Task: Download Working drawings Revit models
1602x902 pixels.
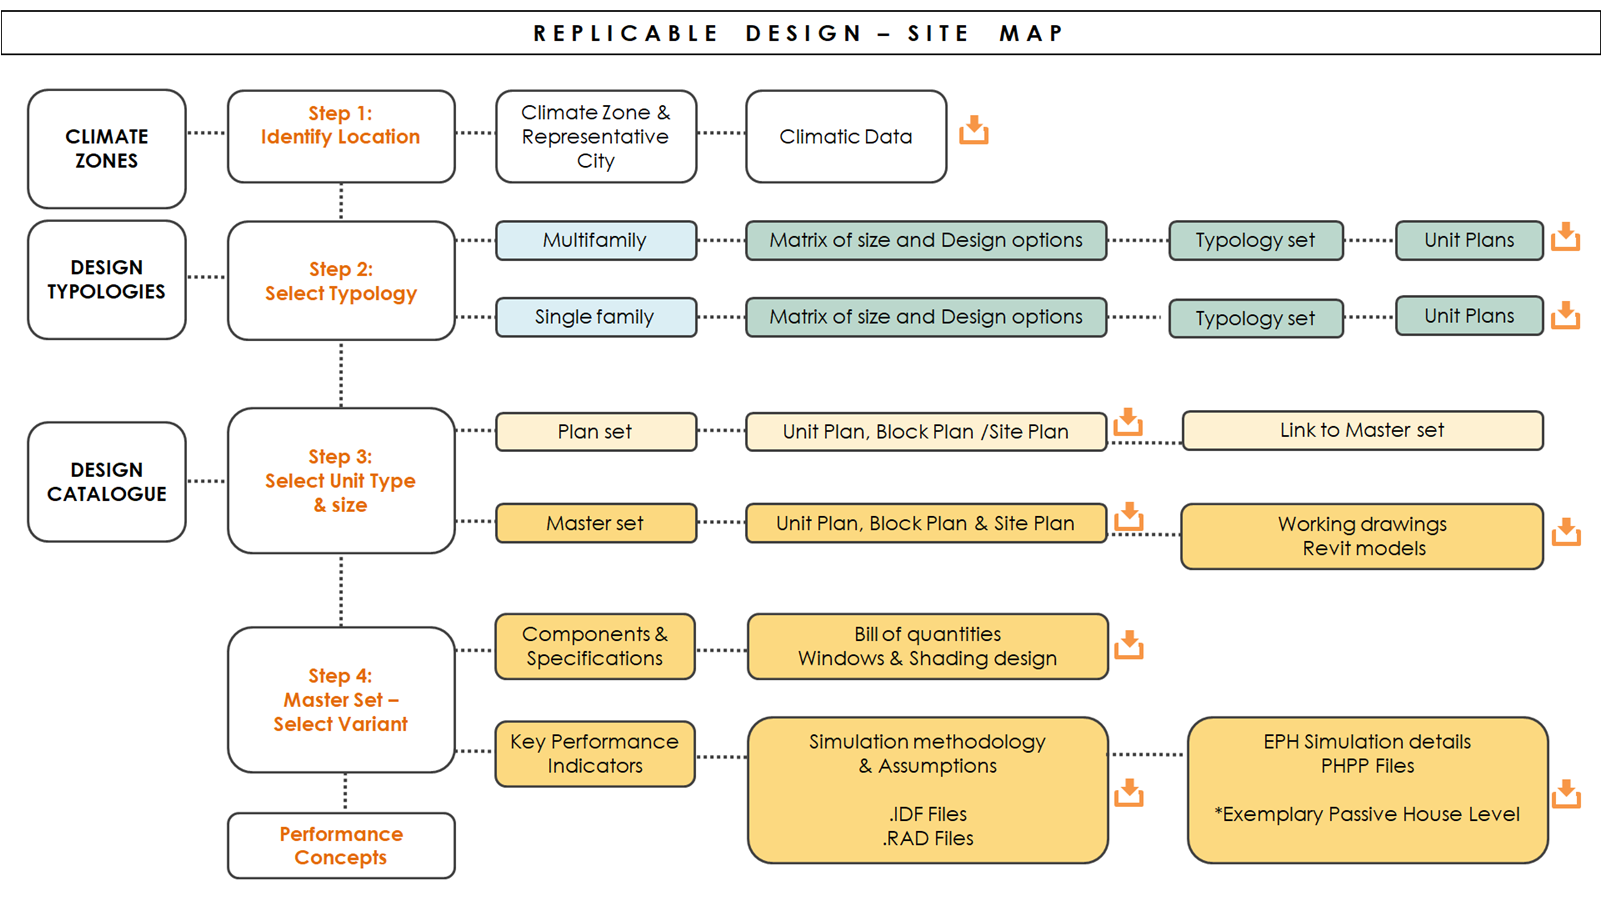Action: pyautogui.click(x=1566, y=532)
